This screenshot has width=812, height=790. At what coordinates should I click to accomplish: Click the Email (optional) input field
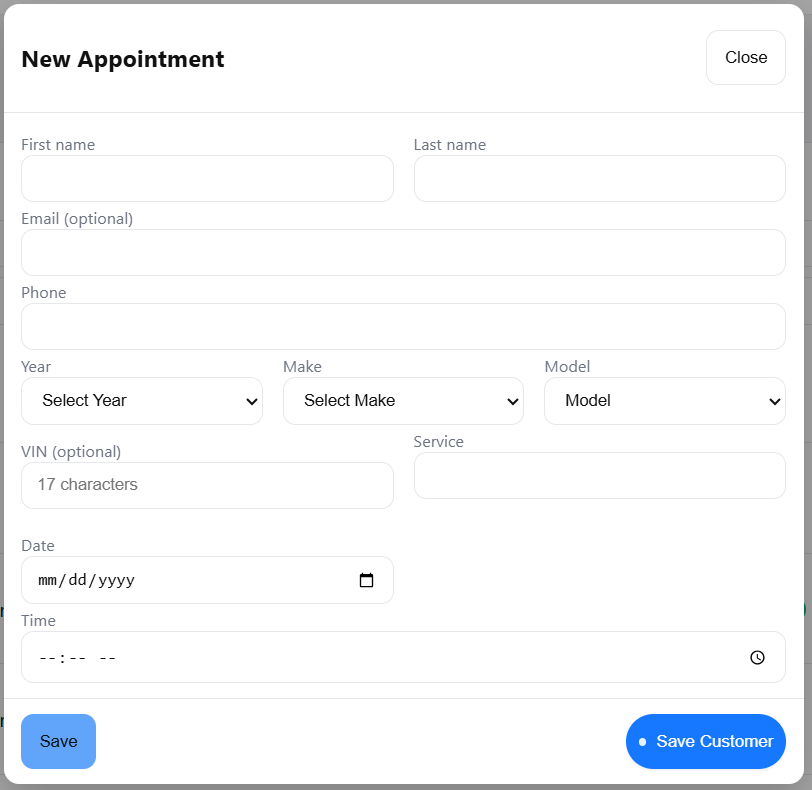pyautogui.click(x=403, y=252)
